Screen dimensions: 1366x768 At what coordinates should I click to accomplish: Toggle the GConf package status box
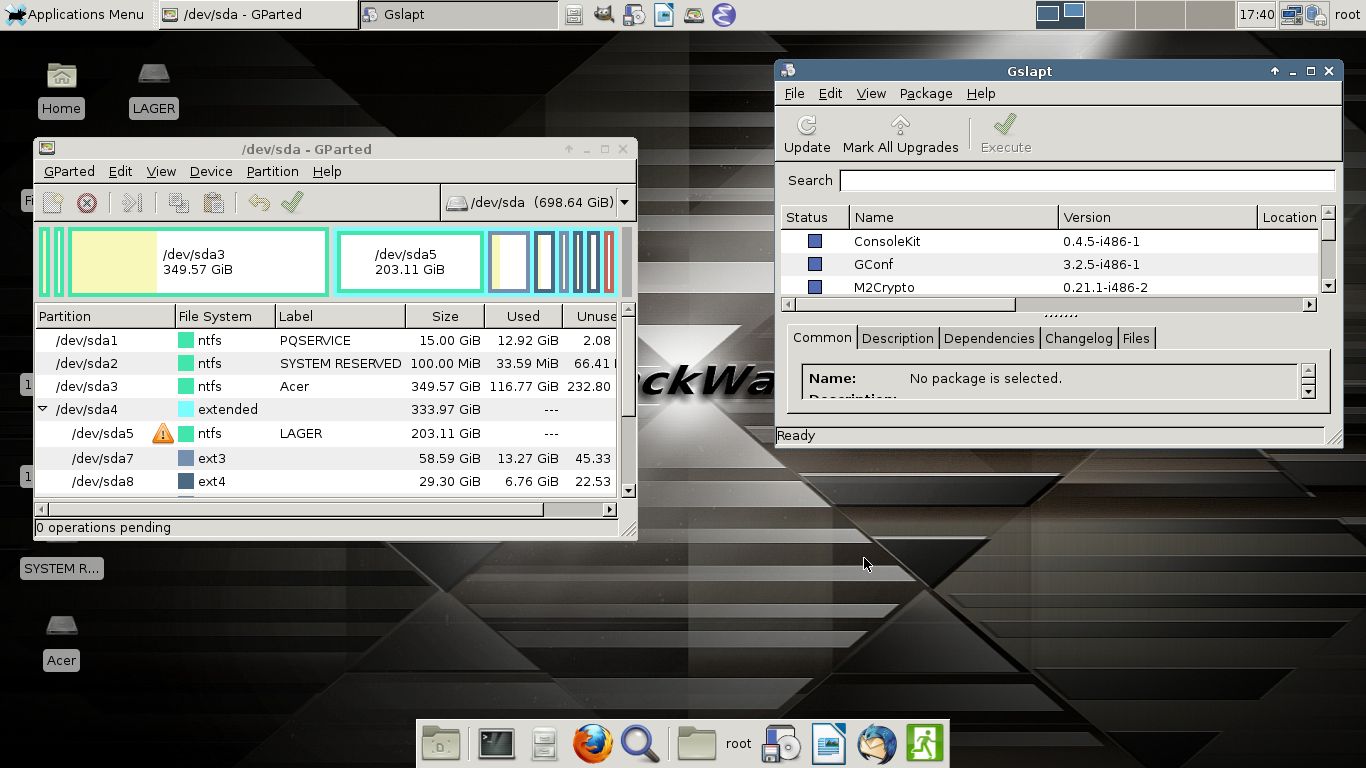coord(815,264)
